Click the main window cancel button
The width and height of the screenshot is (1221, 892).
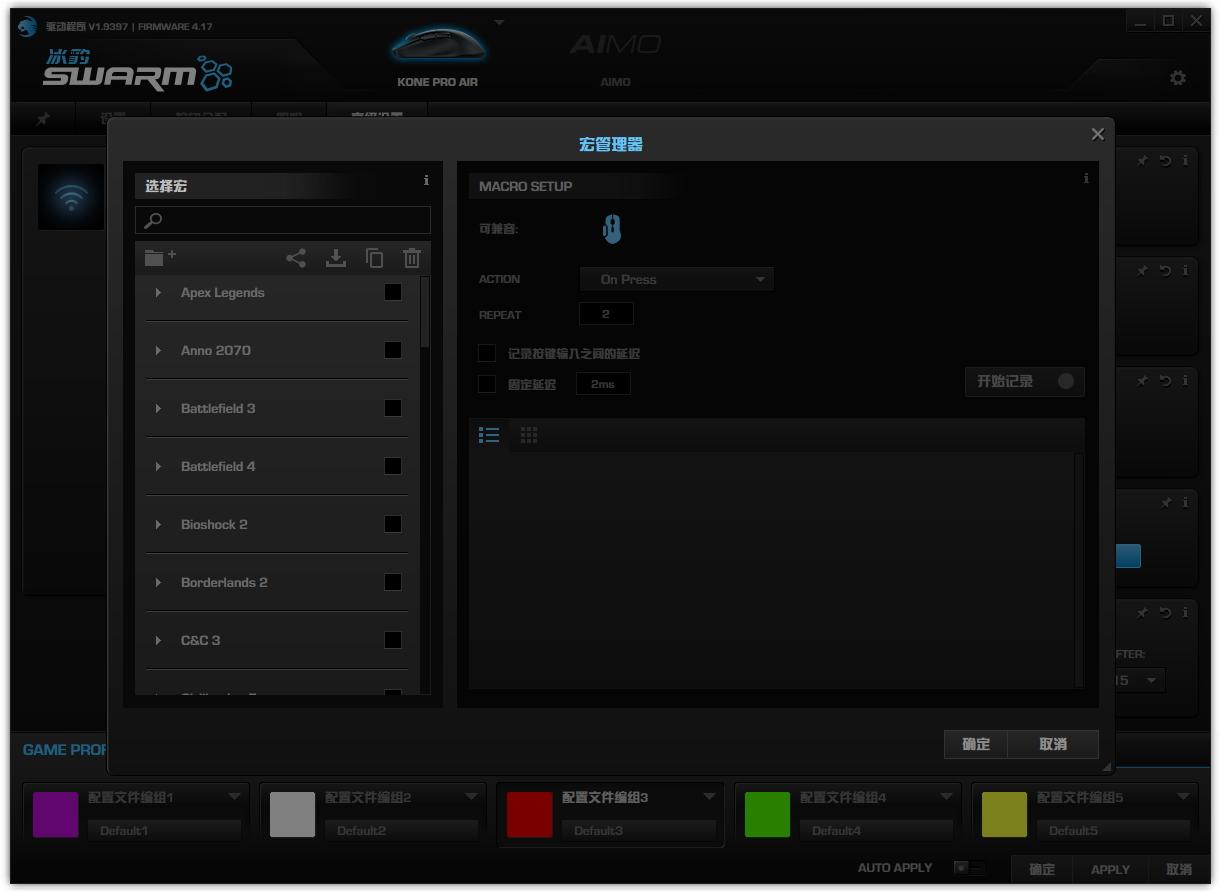point(1179,869)
